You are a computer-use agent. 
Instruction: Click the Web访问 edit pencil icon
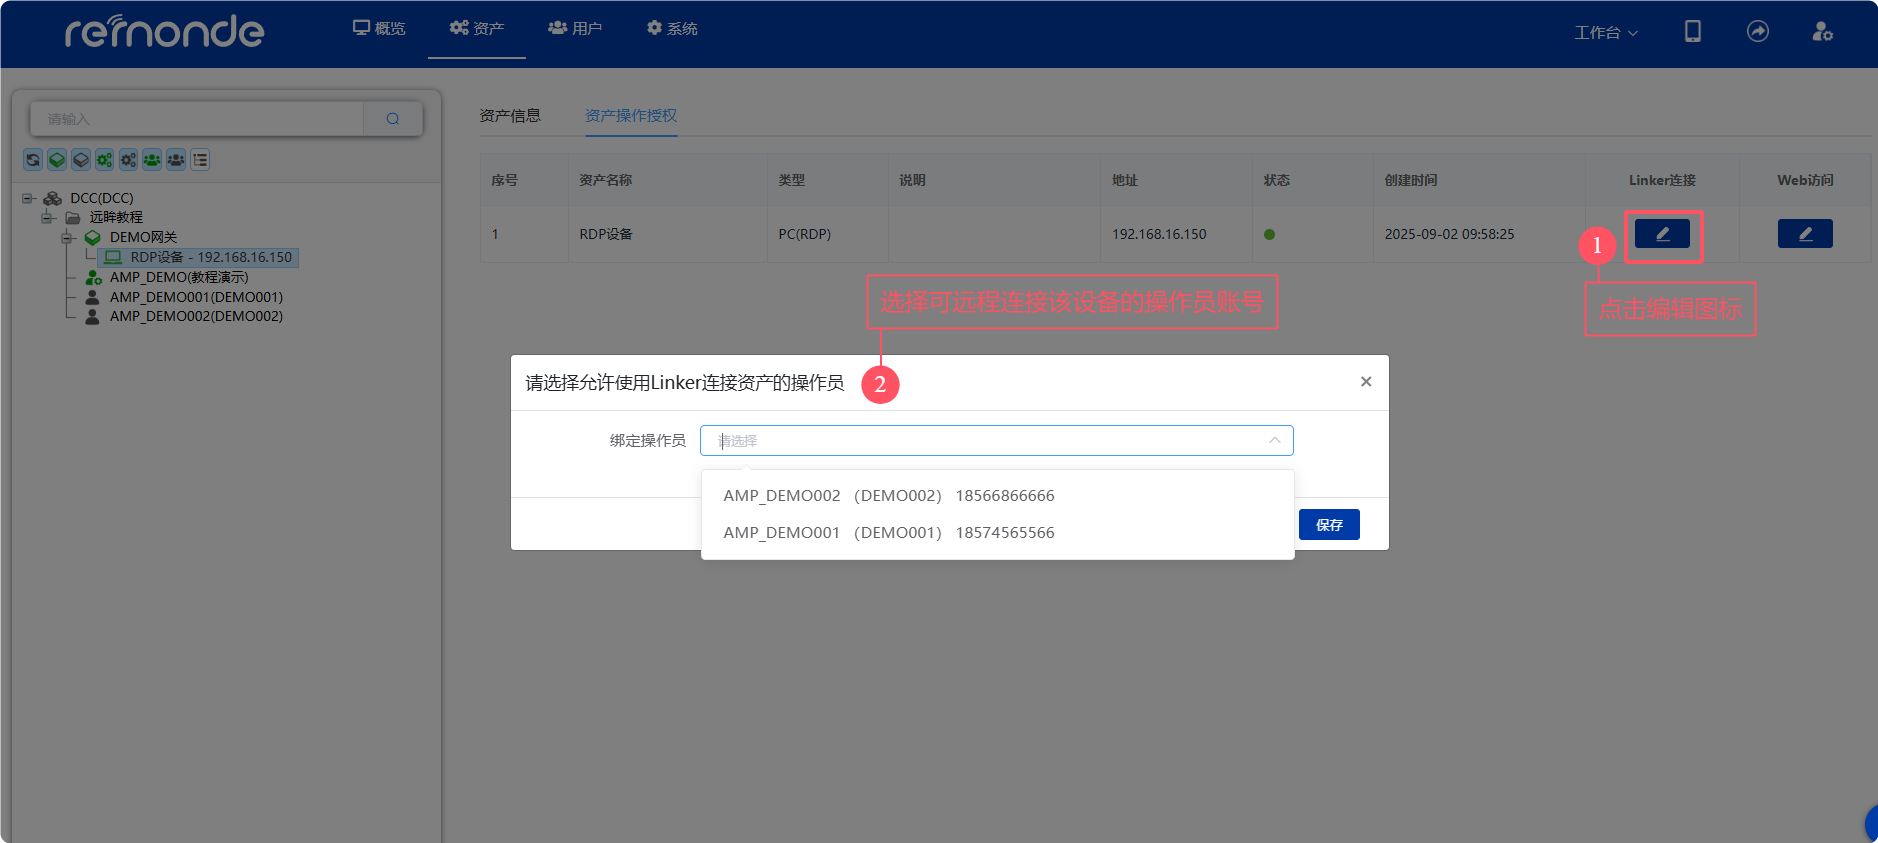[1805, 234]
